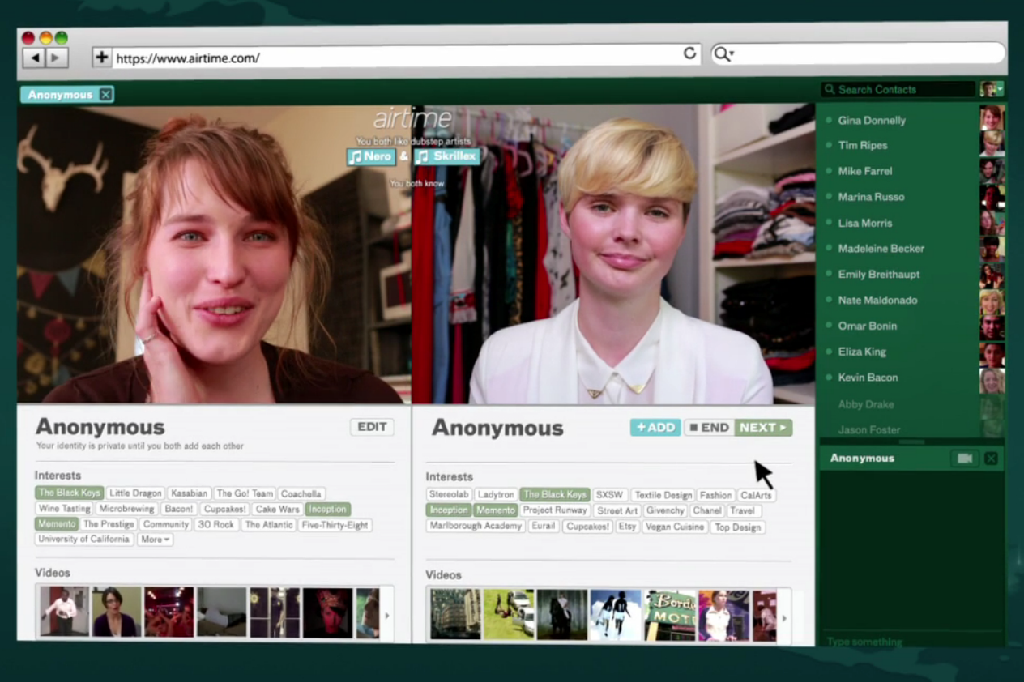Select the SXSW interest tag

coord(609,495)
